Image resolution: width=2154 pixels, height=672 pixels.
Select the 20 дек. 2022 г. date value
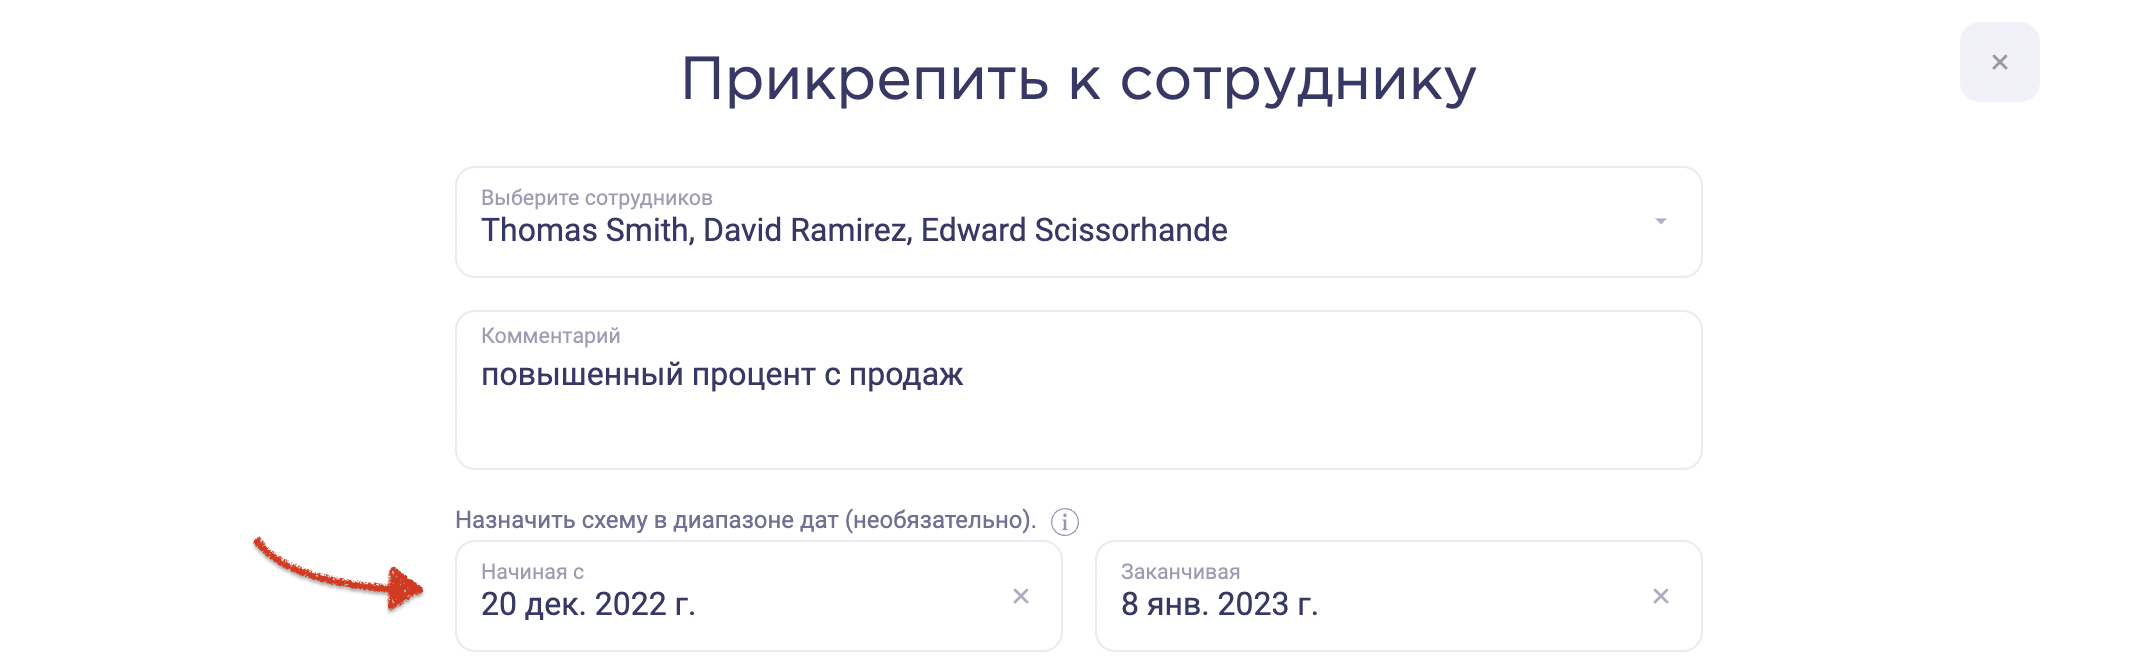coord(588,604)
